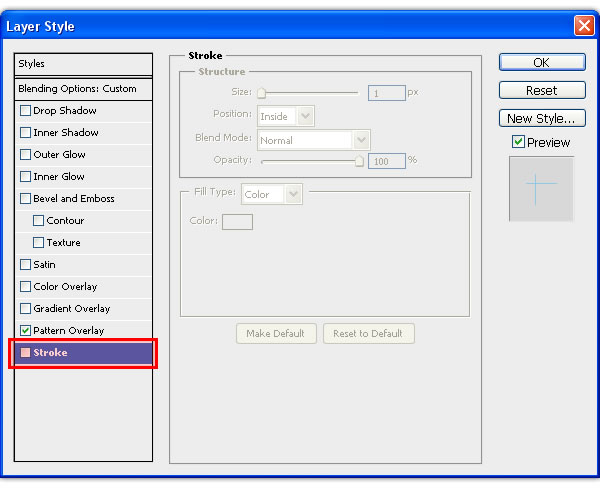600x498 pixels.
Task: Open the Styles section
Action: click(x=83, y=64)
